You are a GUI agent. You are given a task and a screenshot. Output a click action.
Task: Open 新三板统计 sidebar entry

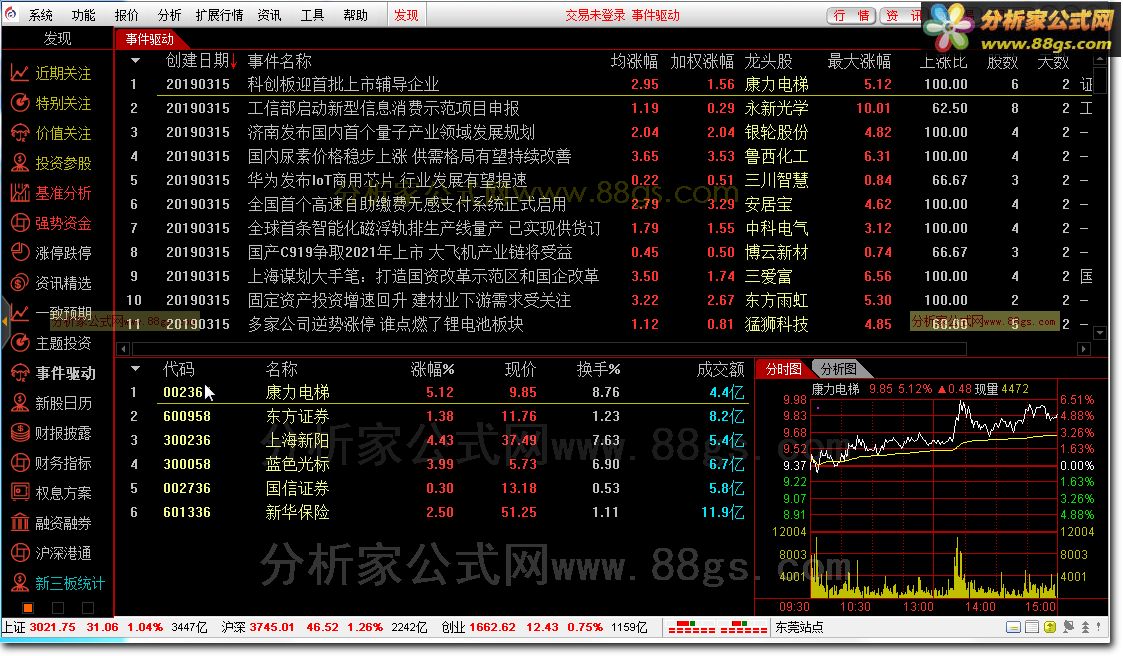[57, 583]
